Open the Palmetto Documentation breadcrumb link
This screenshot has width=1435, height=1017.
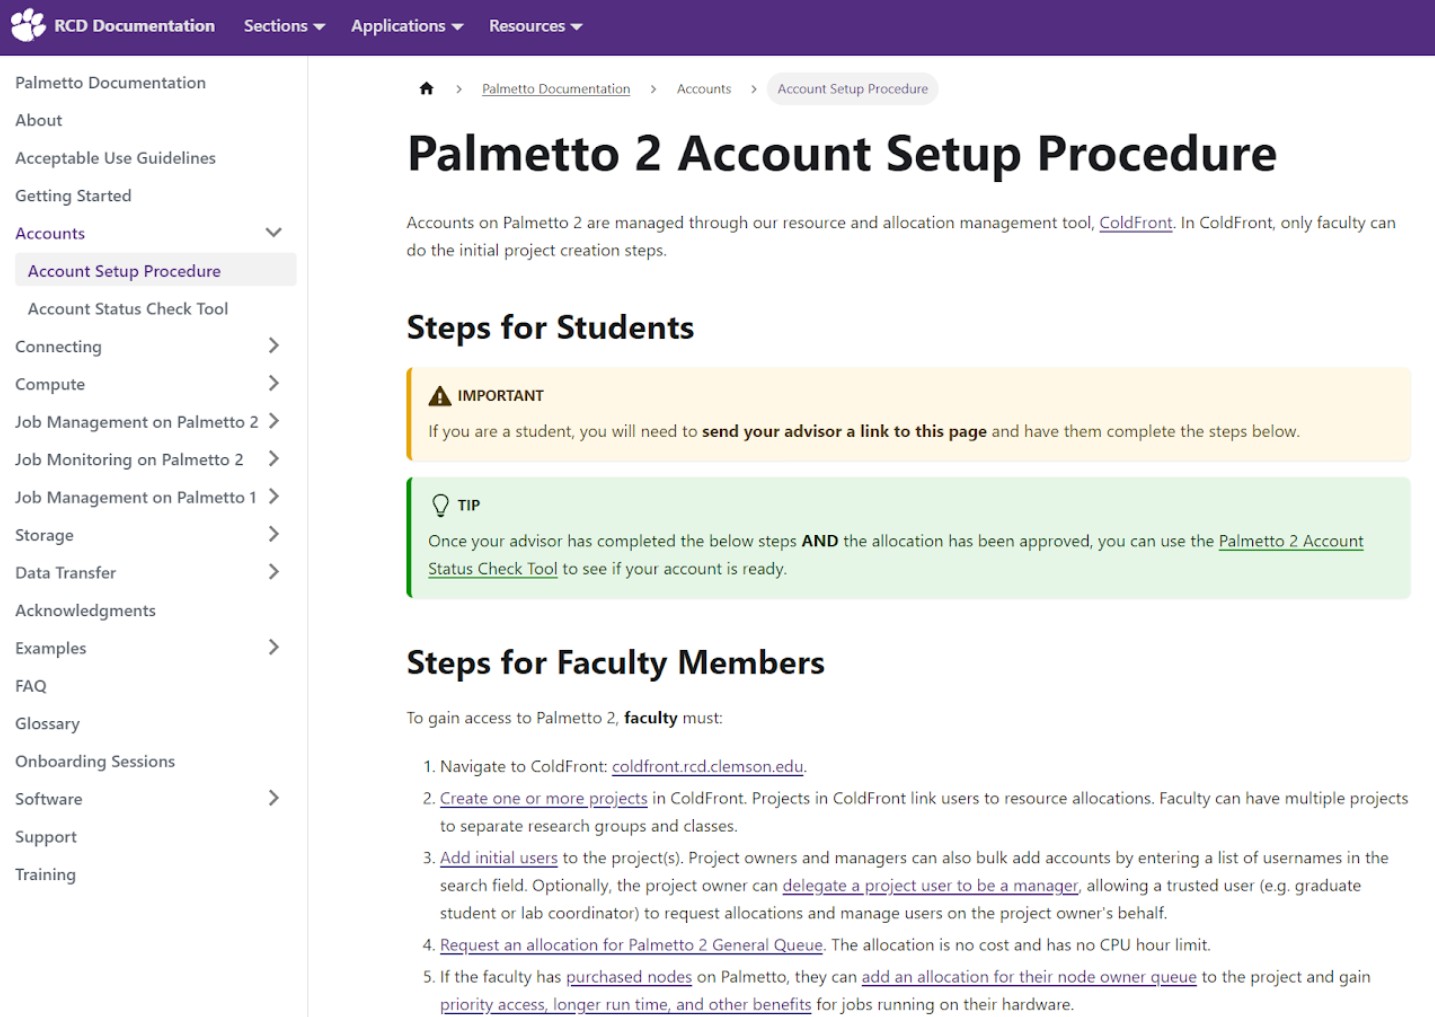(556, 88)
